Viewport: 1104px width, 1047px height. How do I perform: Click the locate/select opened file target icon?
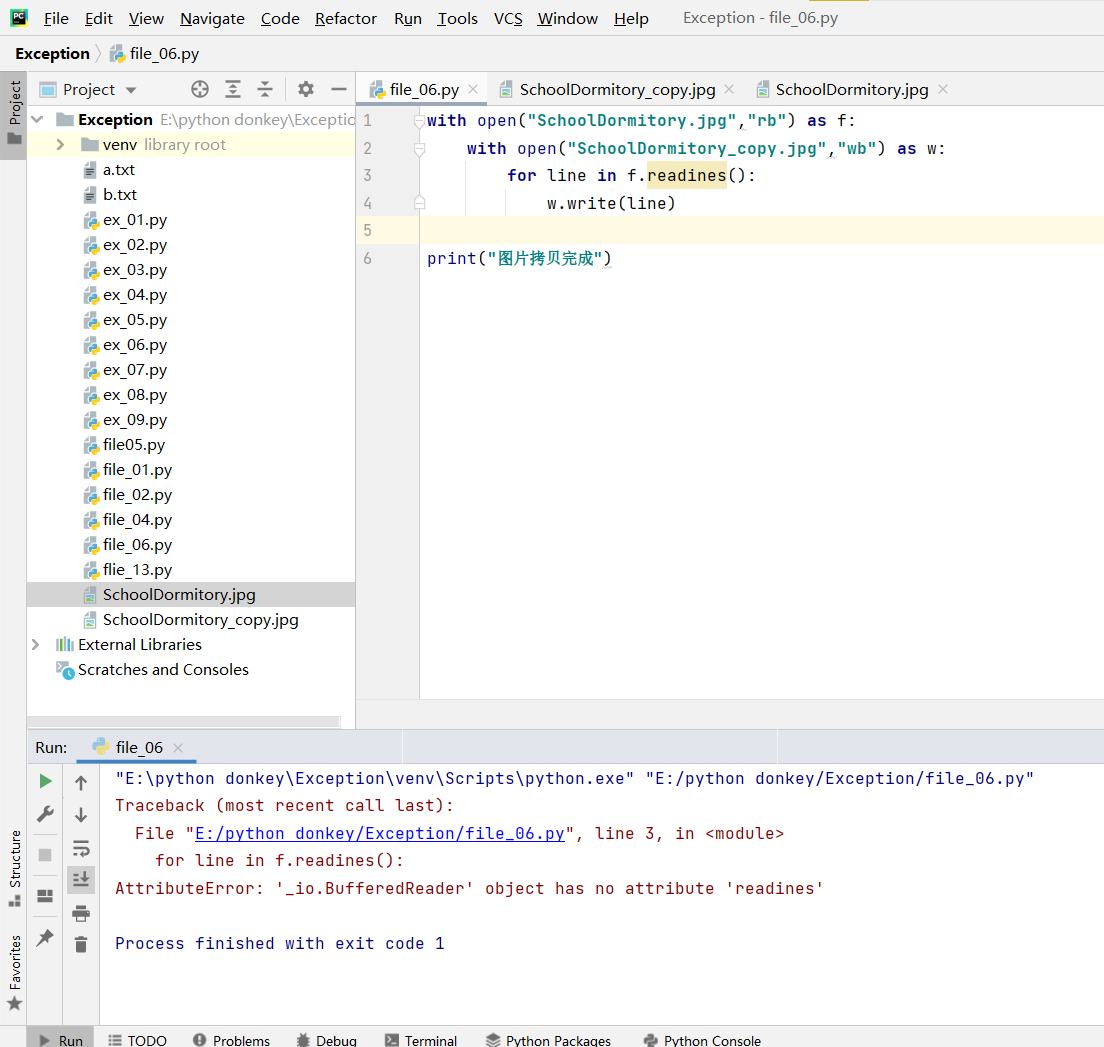tap(200, 89)
